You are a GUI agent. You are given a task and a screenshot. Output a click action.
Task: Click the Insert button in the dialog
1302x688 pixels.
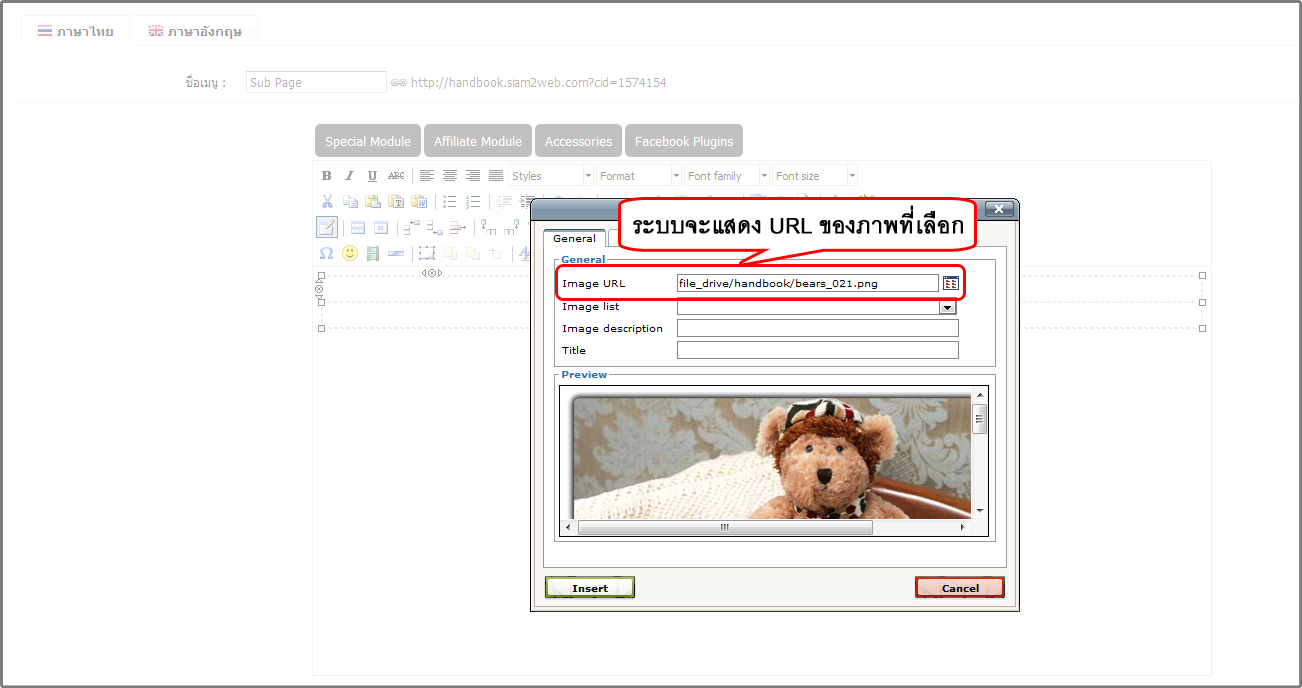[590, 588]
